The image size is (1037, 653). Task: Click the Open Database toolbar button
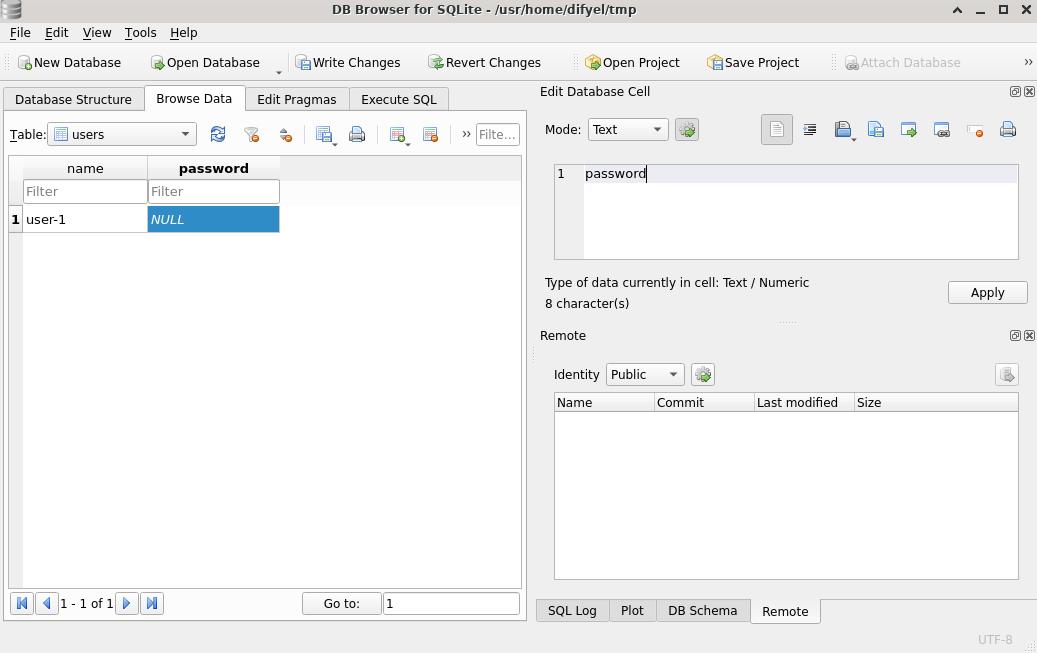(205, 62)
